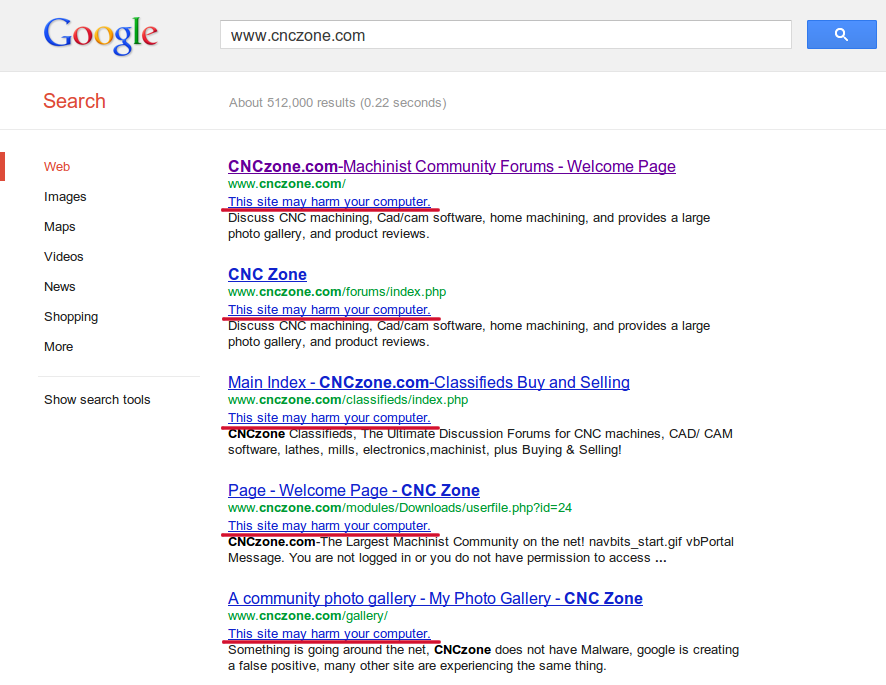
Task: Open CNCzone.com-Machinist Community Forums result
Action: coord(451,166)
